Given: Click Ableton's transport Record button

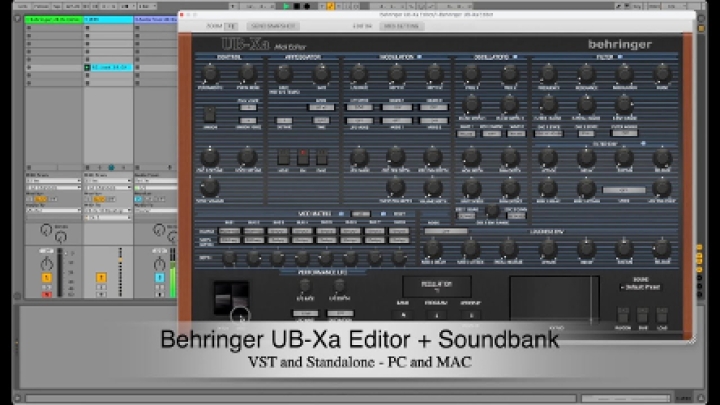Looking at the screenshot, I should (306, 6).
